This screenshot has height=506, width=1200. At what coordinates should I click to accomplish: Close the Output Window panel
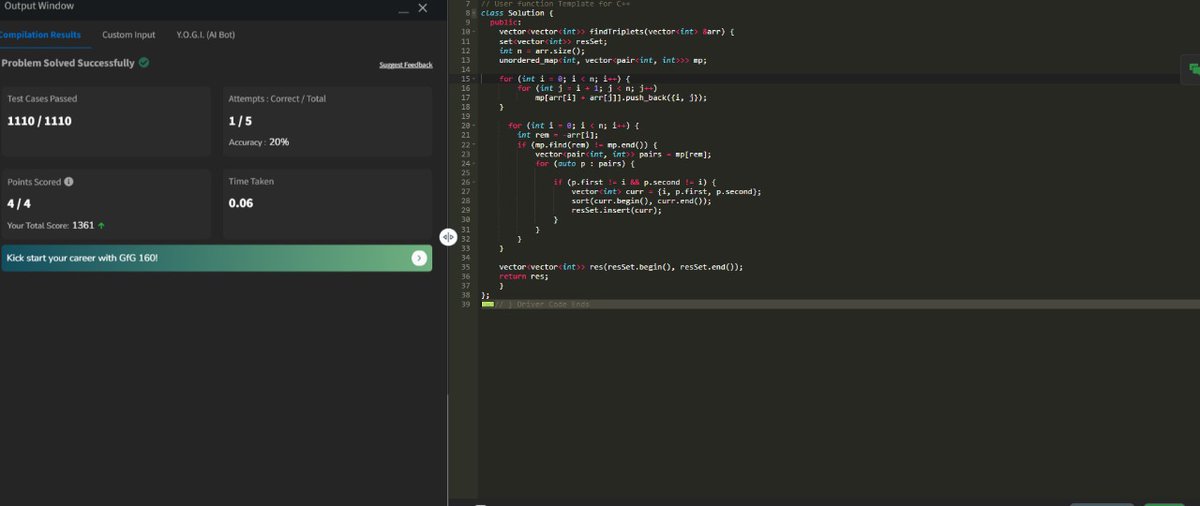[x=422, y=8]
